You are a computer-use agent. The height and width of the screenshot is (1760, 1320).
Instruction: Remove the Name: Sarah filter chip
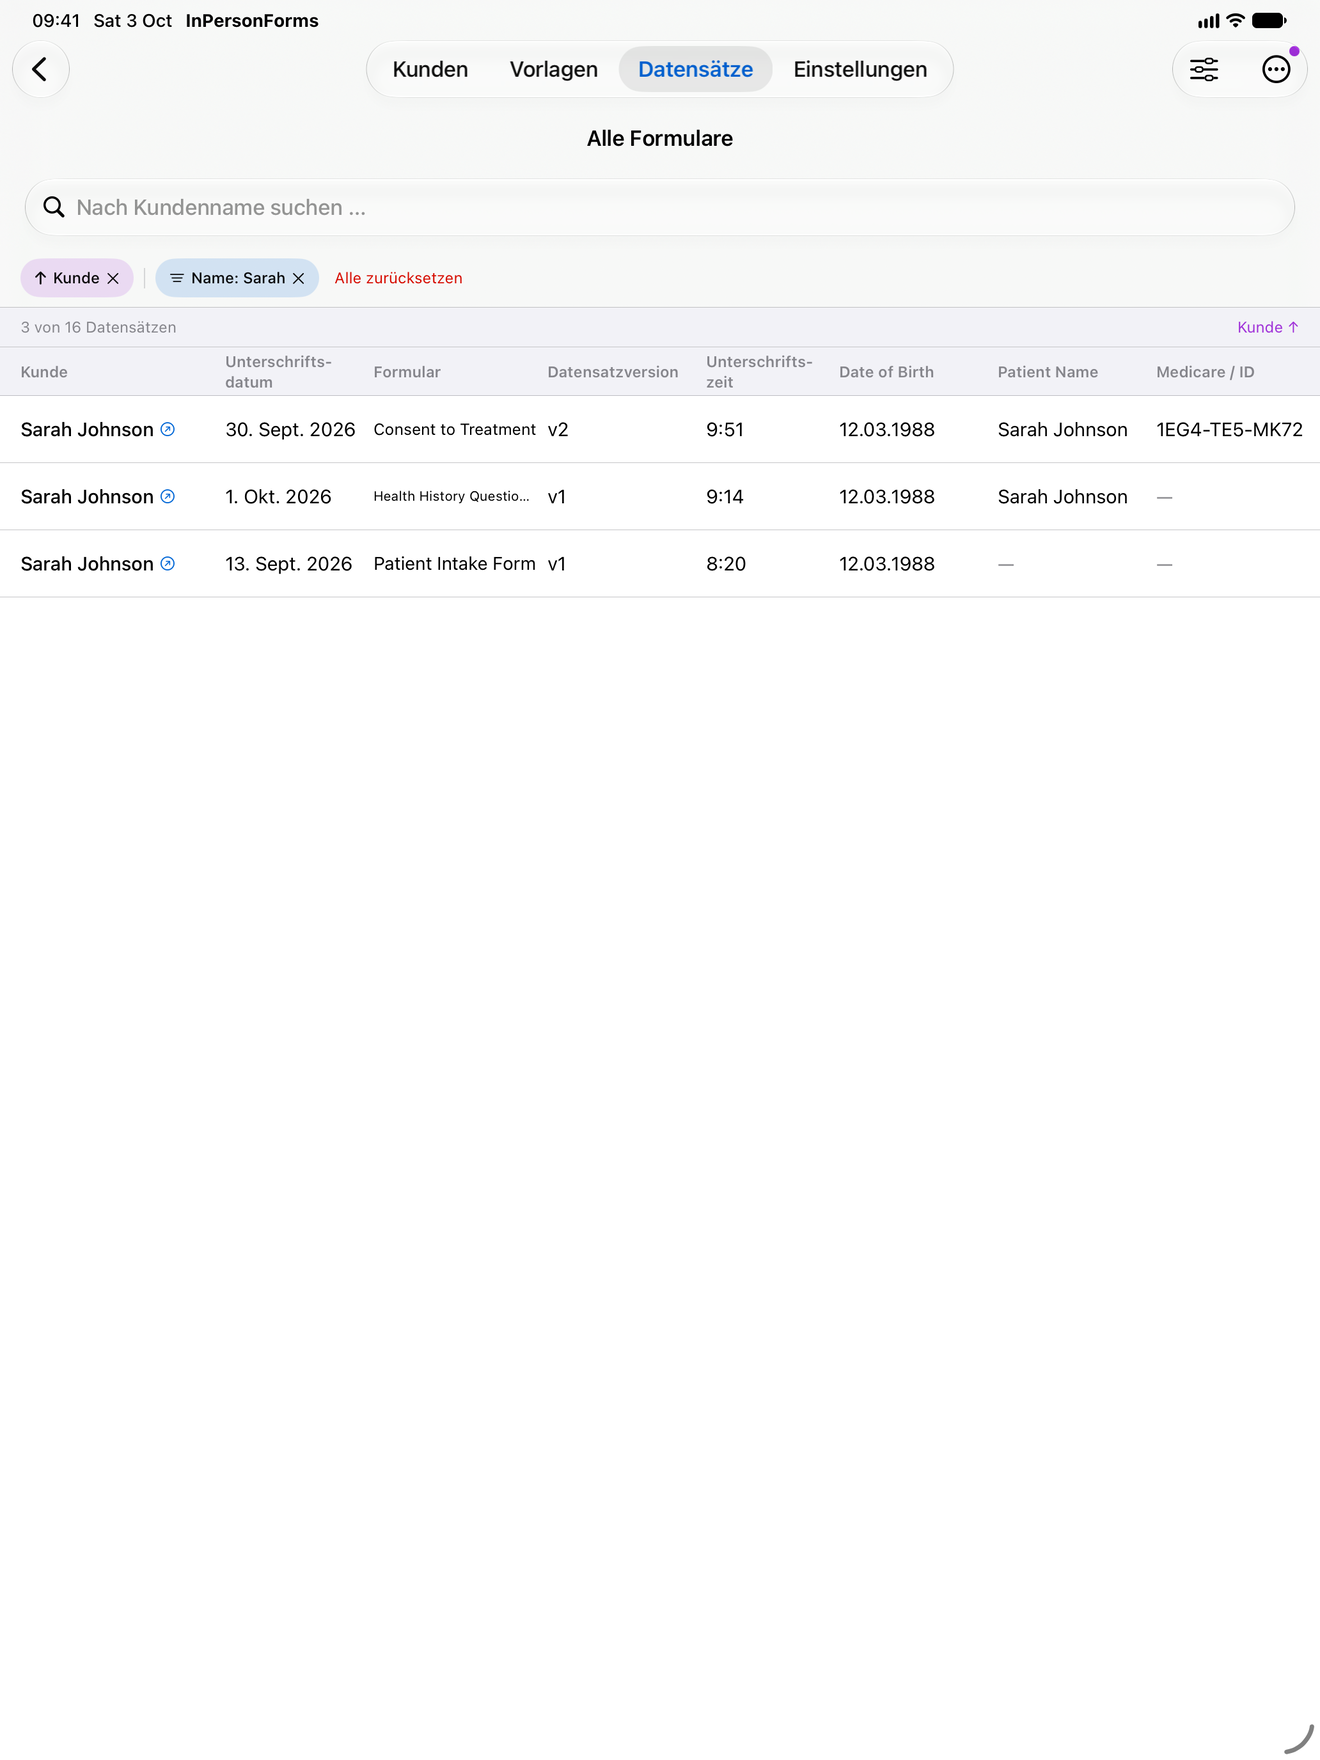pyautogui.click(x=298, y=278)
